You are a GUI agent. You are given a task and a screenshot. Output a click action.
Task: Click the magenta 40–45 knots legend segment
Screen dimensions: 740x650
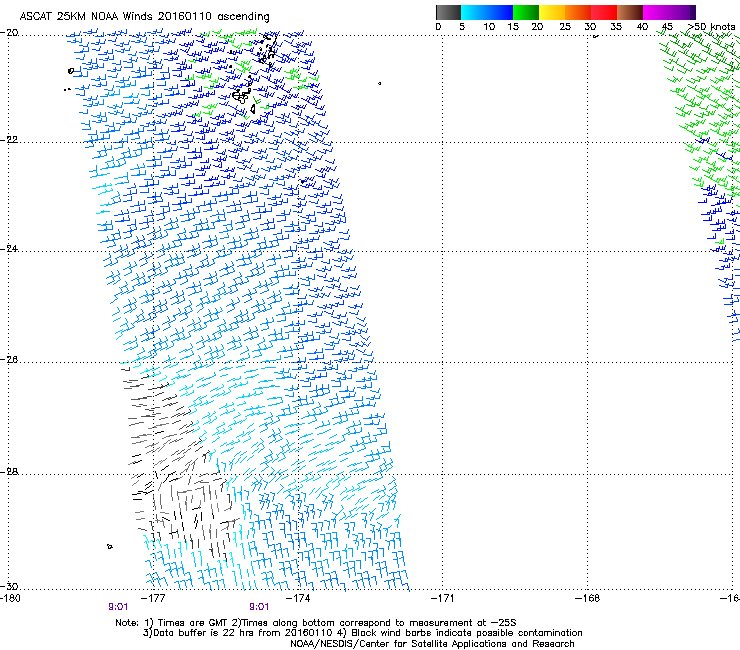tap(656, 12)
